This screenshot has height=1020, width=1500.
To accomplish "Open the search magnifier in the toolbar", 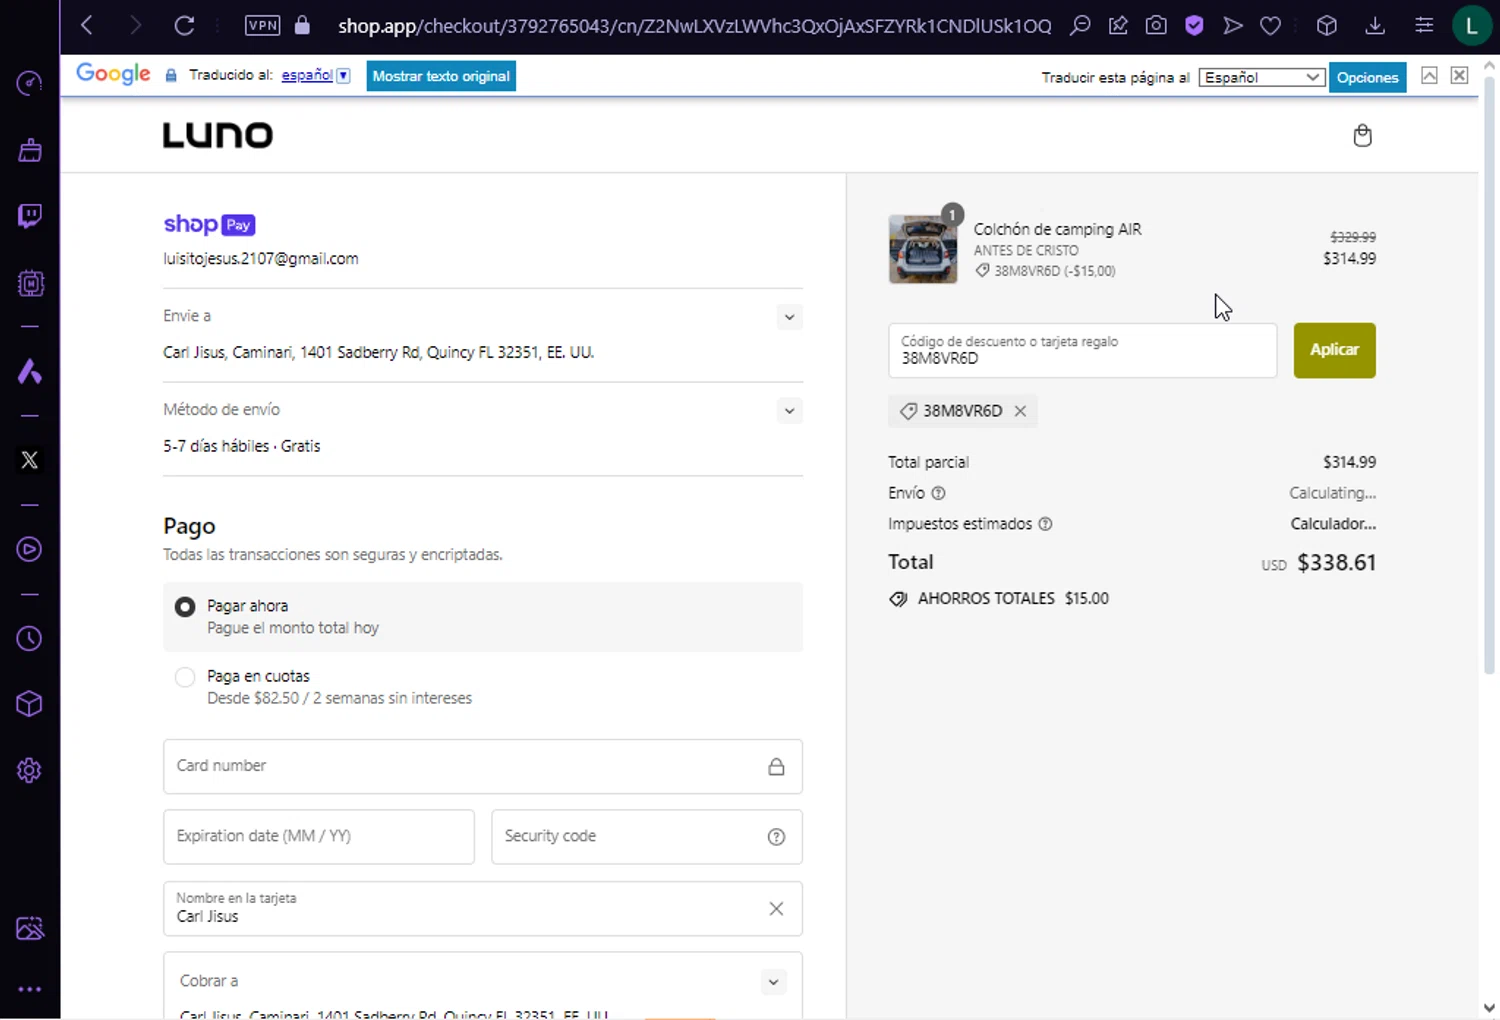I will [x=1080, y=25].
